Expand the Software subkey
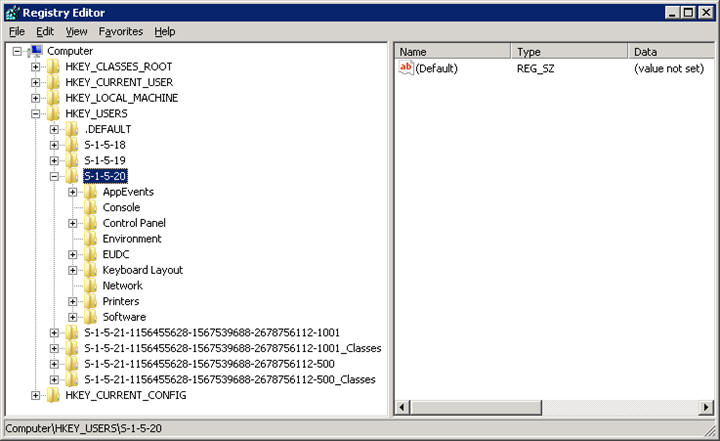This screenshot has height=441, width=720. 73,317
